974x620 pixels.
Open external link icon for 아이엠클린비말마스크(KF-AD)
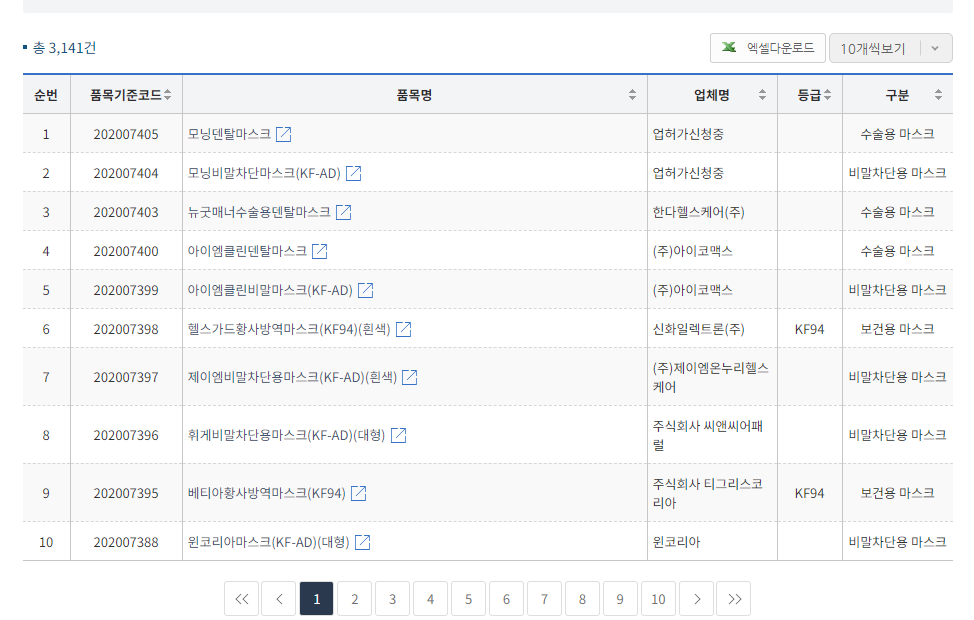coord(366,290)
